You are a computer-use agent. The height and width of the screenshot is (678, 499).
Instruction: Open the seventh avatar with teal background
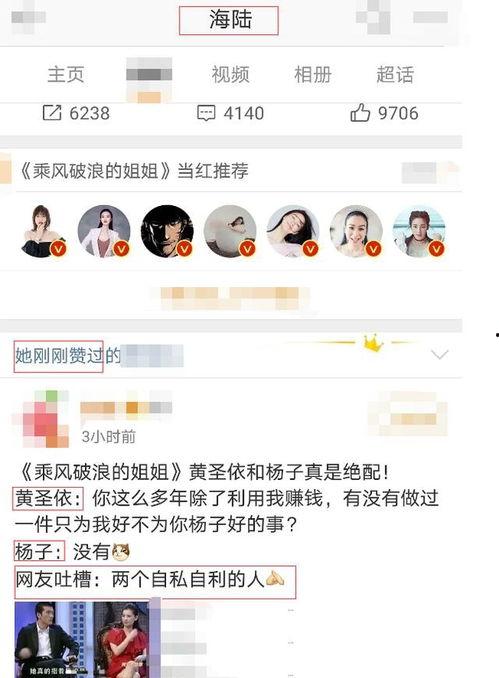click(419, 231)
